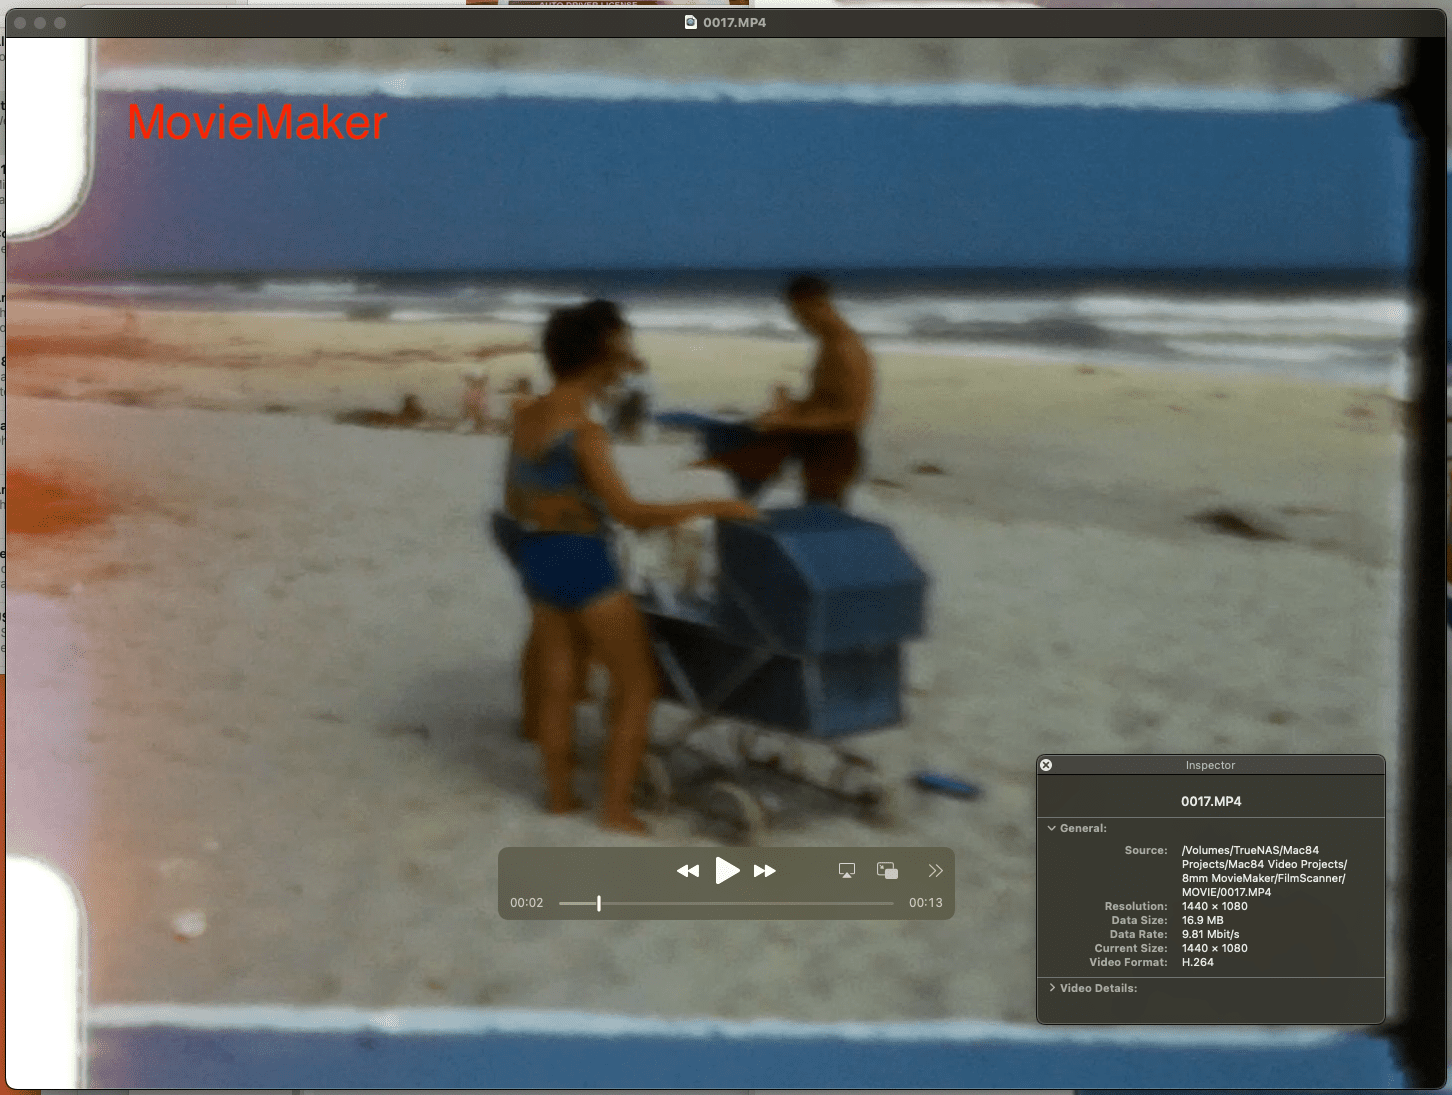The width and height of the screenshot is (1452, 1095).
Task: Click the 0017.MP4 heading in Inspector
Action: [1210, 801]
